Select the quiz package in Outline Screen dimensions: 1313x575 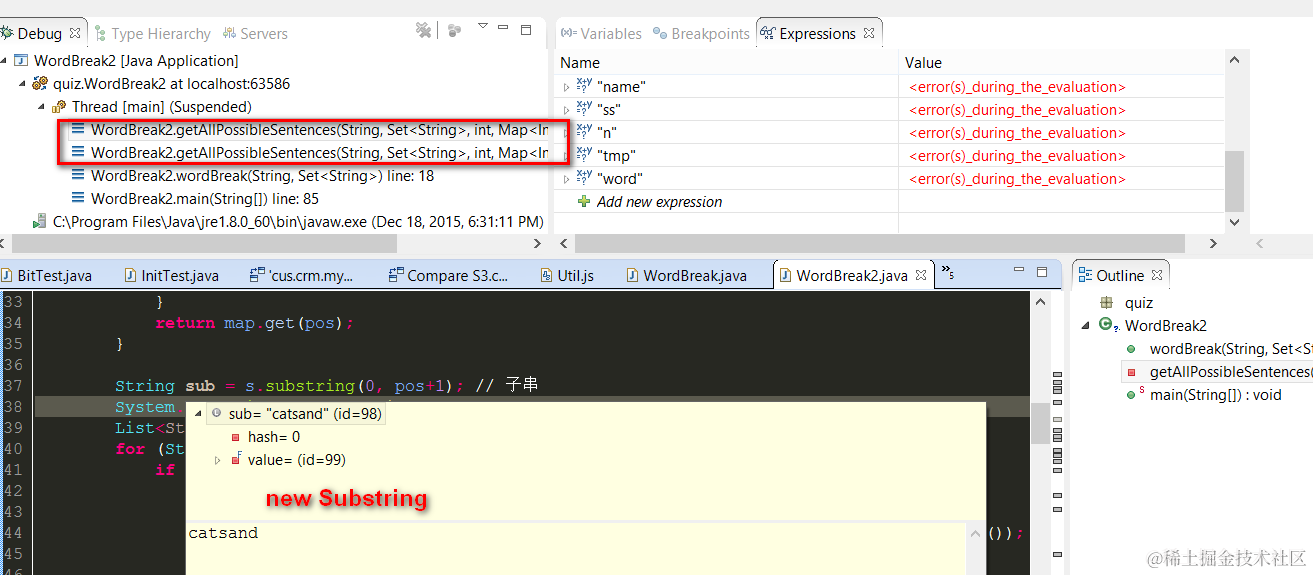(x=1138, y=302)
